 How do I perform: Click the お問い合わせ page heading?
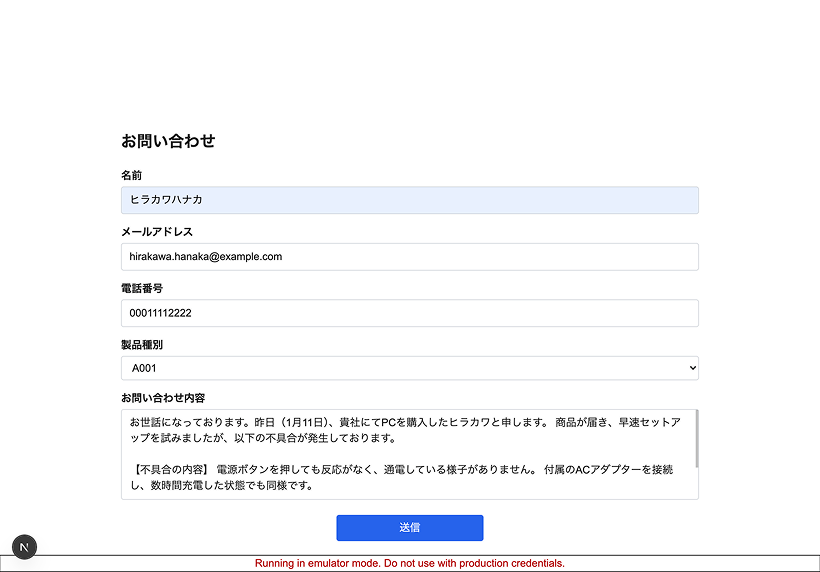[168, 141]
